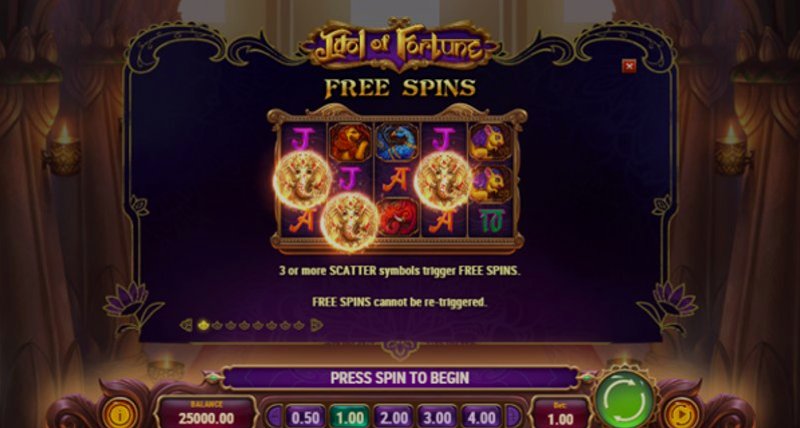The height and width of the screenshot is (428, 800).
Task: Close the Free Spins info panel
Action: coord(629,66)
